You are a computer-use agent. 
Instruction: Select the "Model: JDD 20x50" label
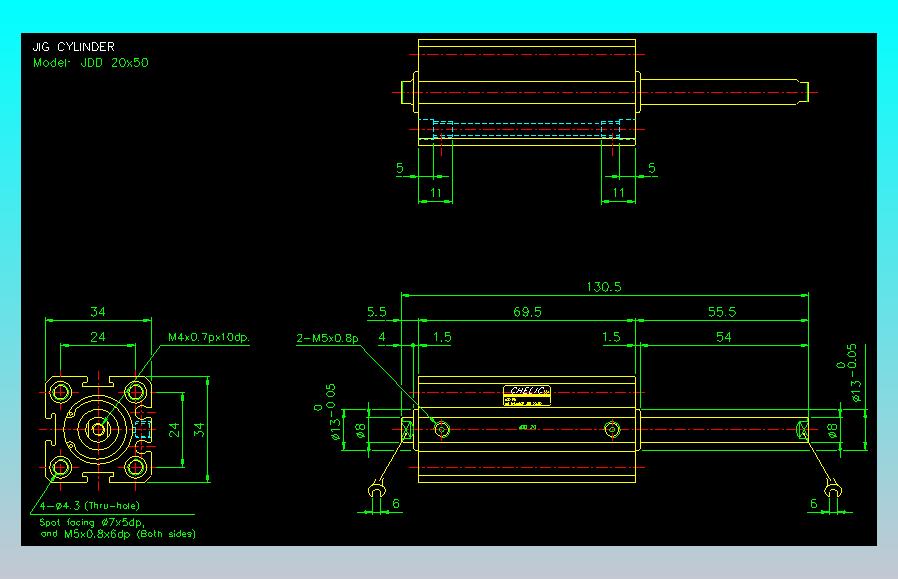pos(90,62)
